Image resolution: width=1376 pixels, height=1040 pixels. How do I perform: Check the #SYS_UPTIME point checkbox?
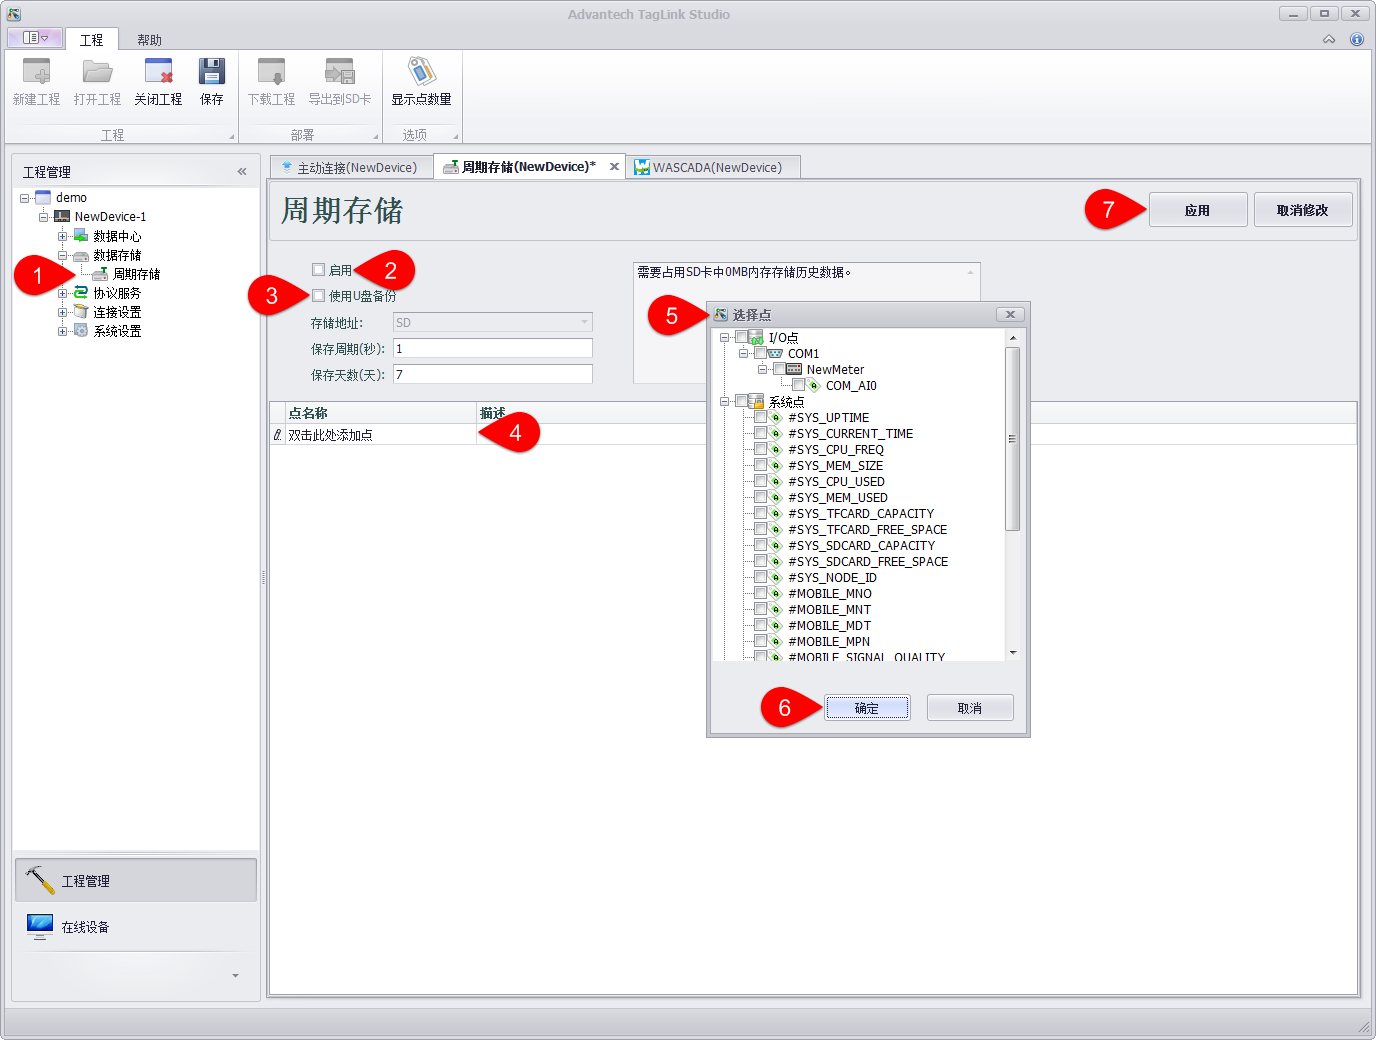[761, 418]
